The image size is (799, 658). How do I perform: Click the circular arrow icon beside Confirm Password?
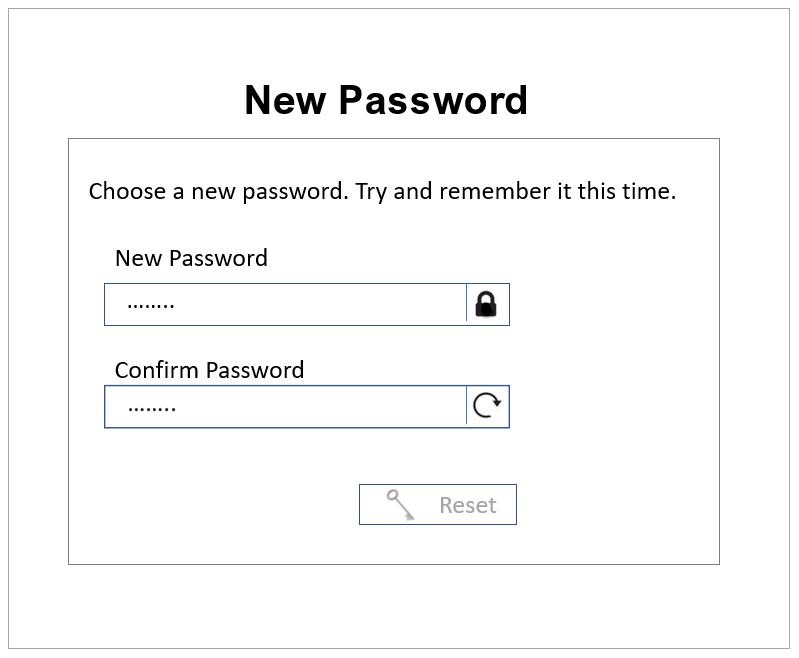coord(486,406)
